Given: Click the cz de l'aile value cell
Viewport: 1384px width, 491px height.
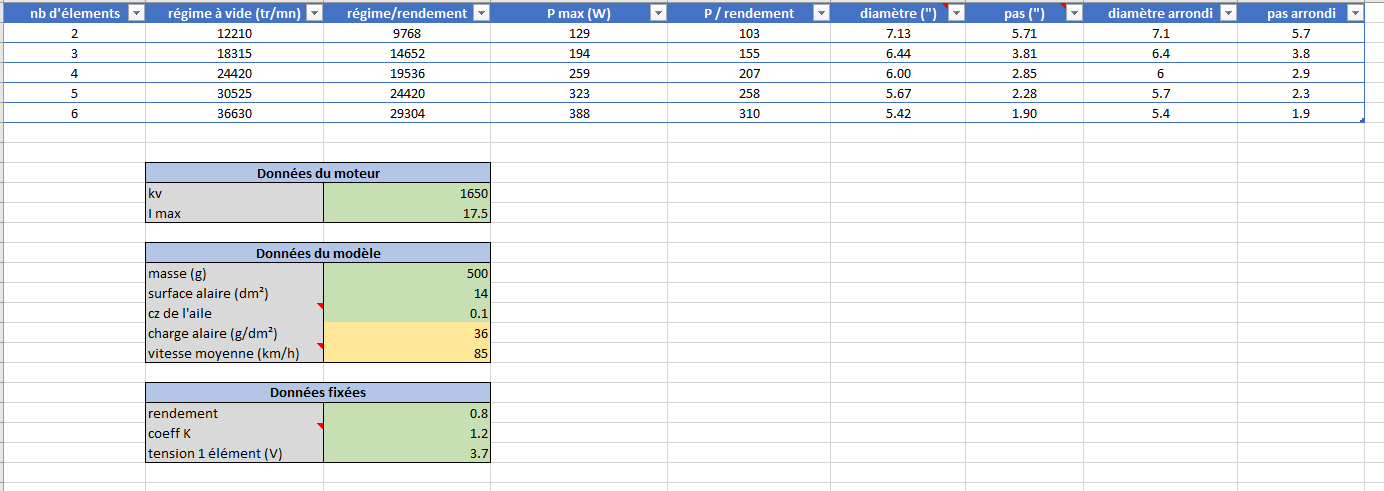Looking at the screenshot, I should pos(407,313).
